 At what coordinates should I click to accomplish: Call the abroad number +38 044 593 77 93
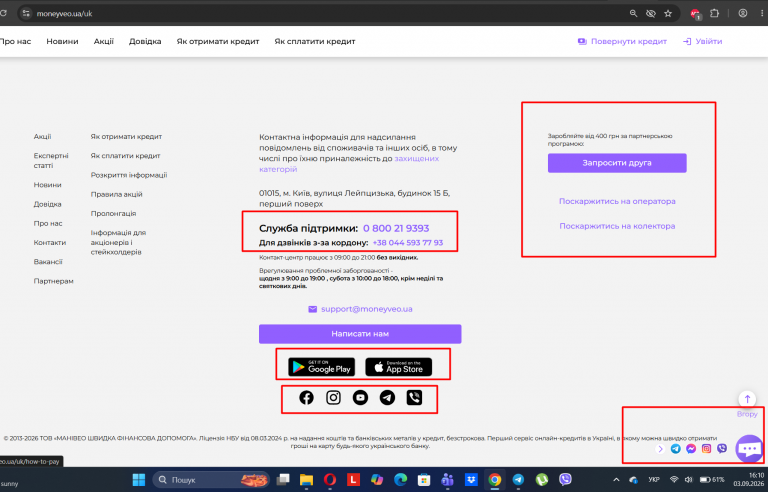(x=408, y=243)
